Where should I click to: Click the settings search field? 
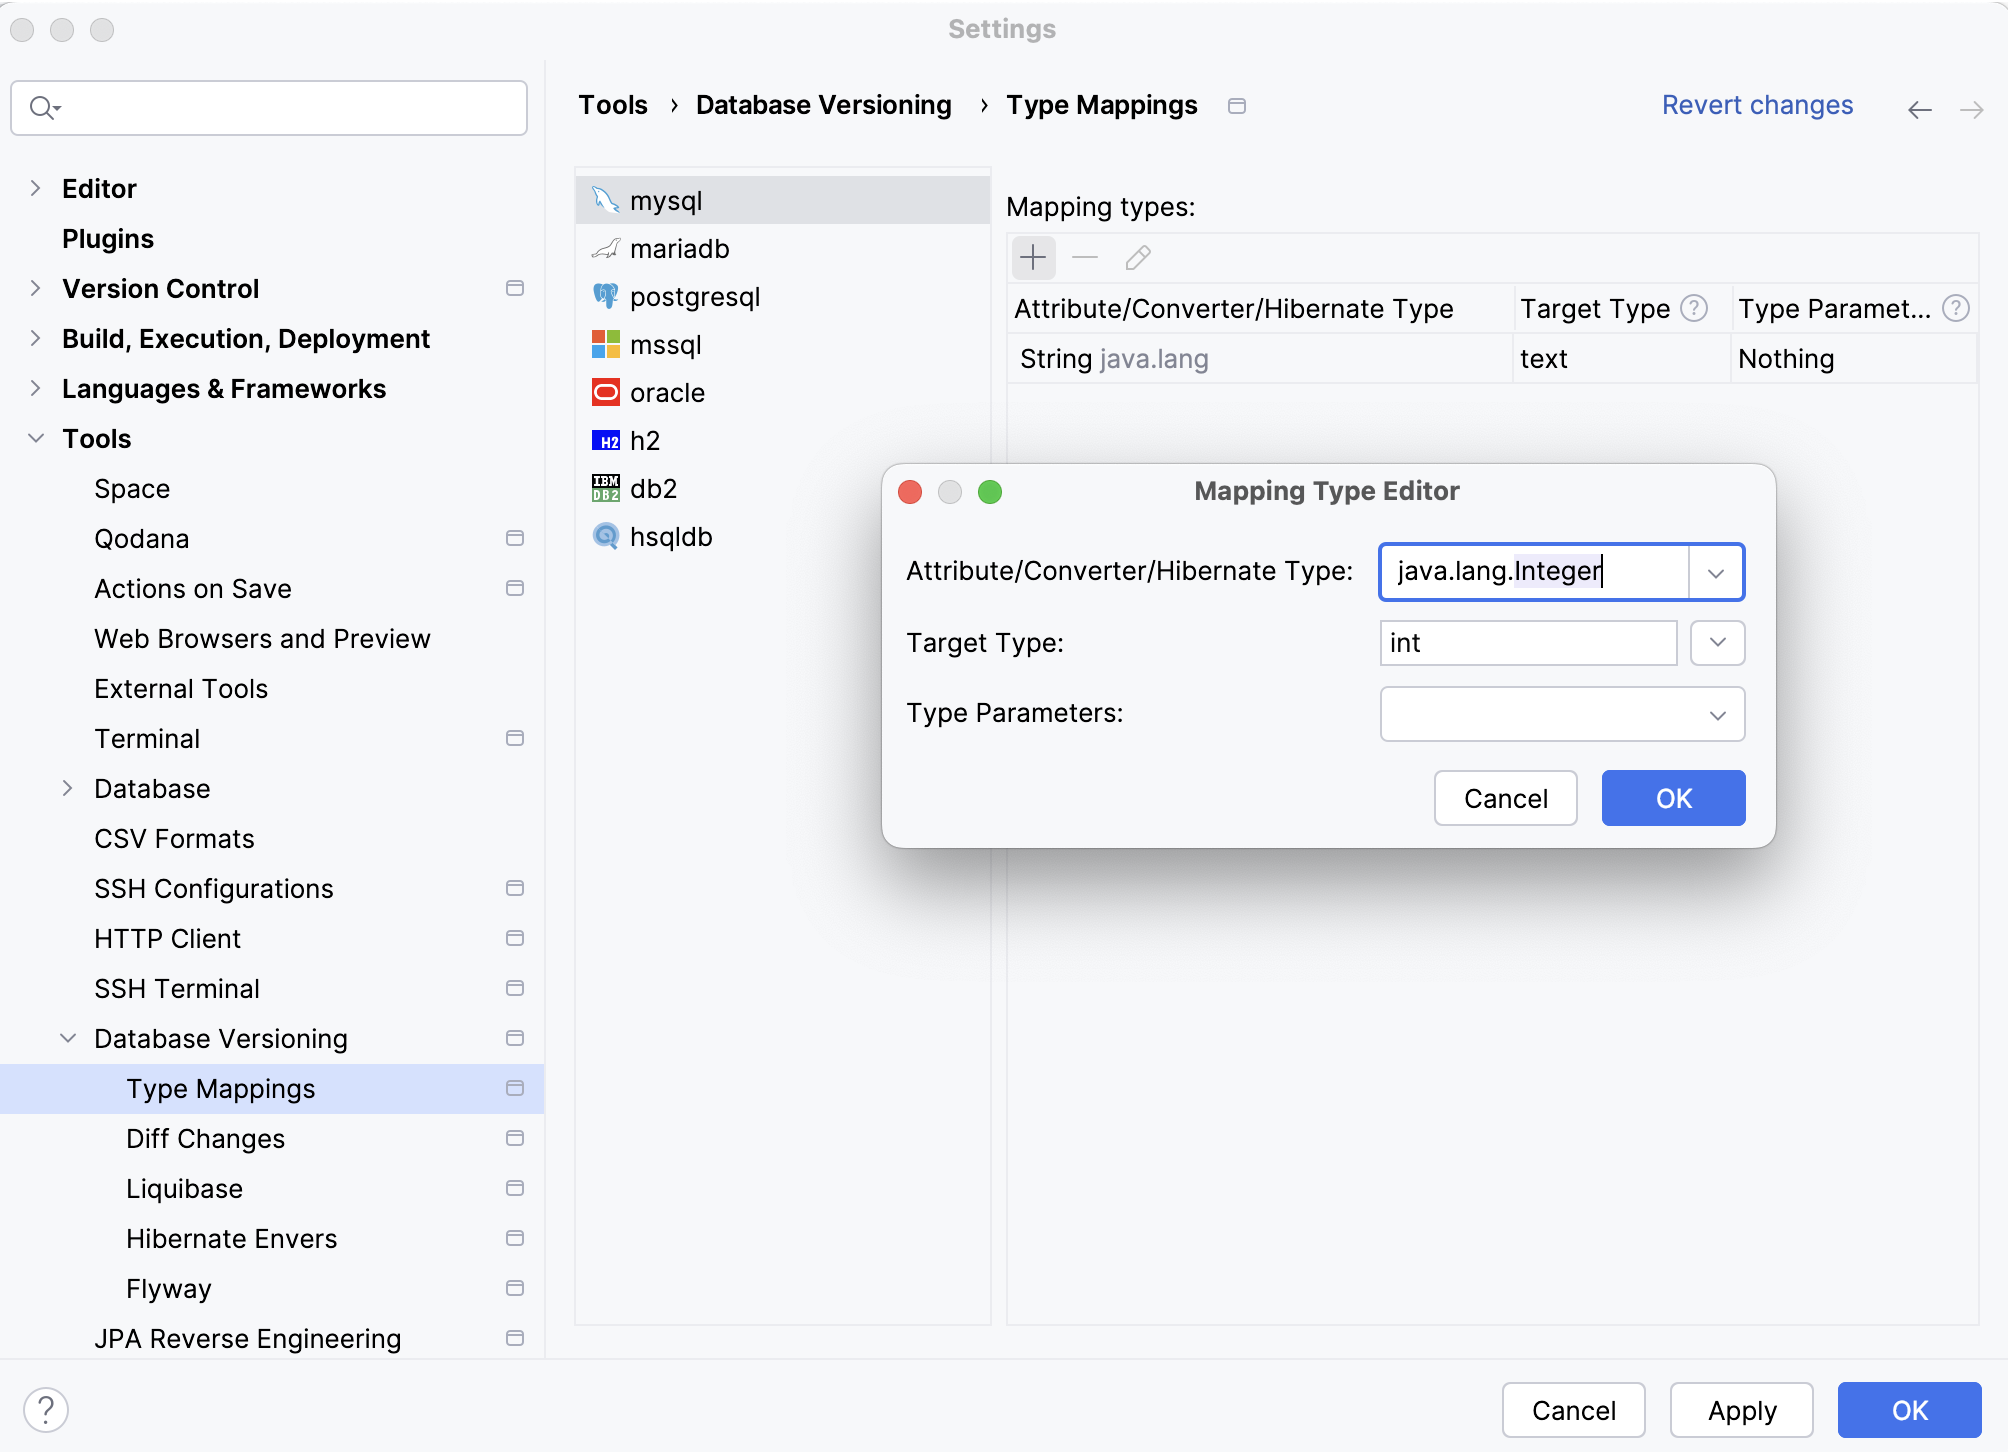268,107
